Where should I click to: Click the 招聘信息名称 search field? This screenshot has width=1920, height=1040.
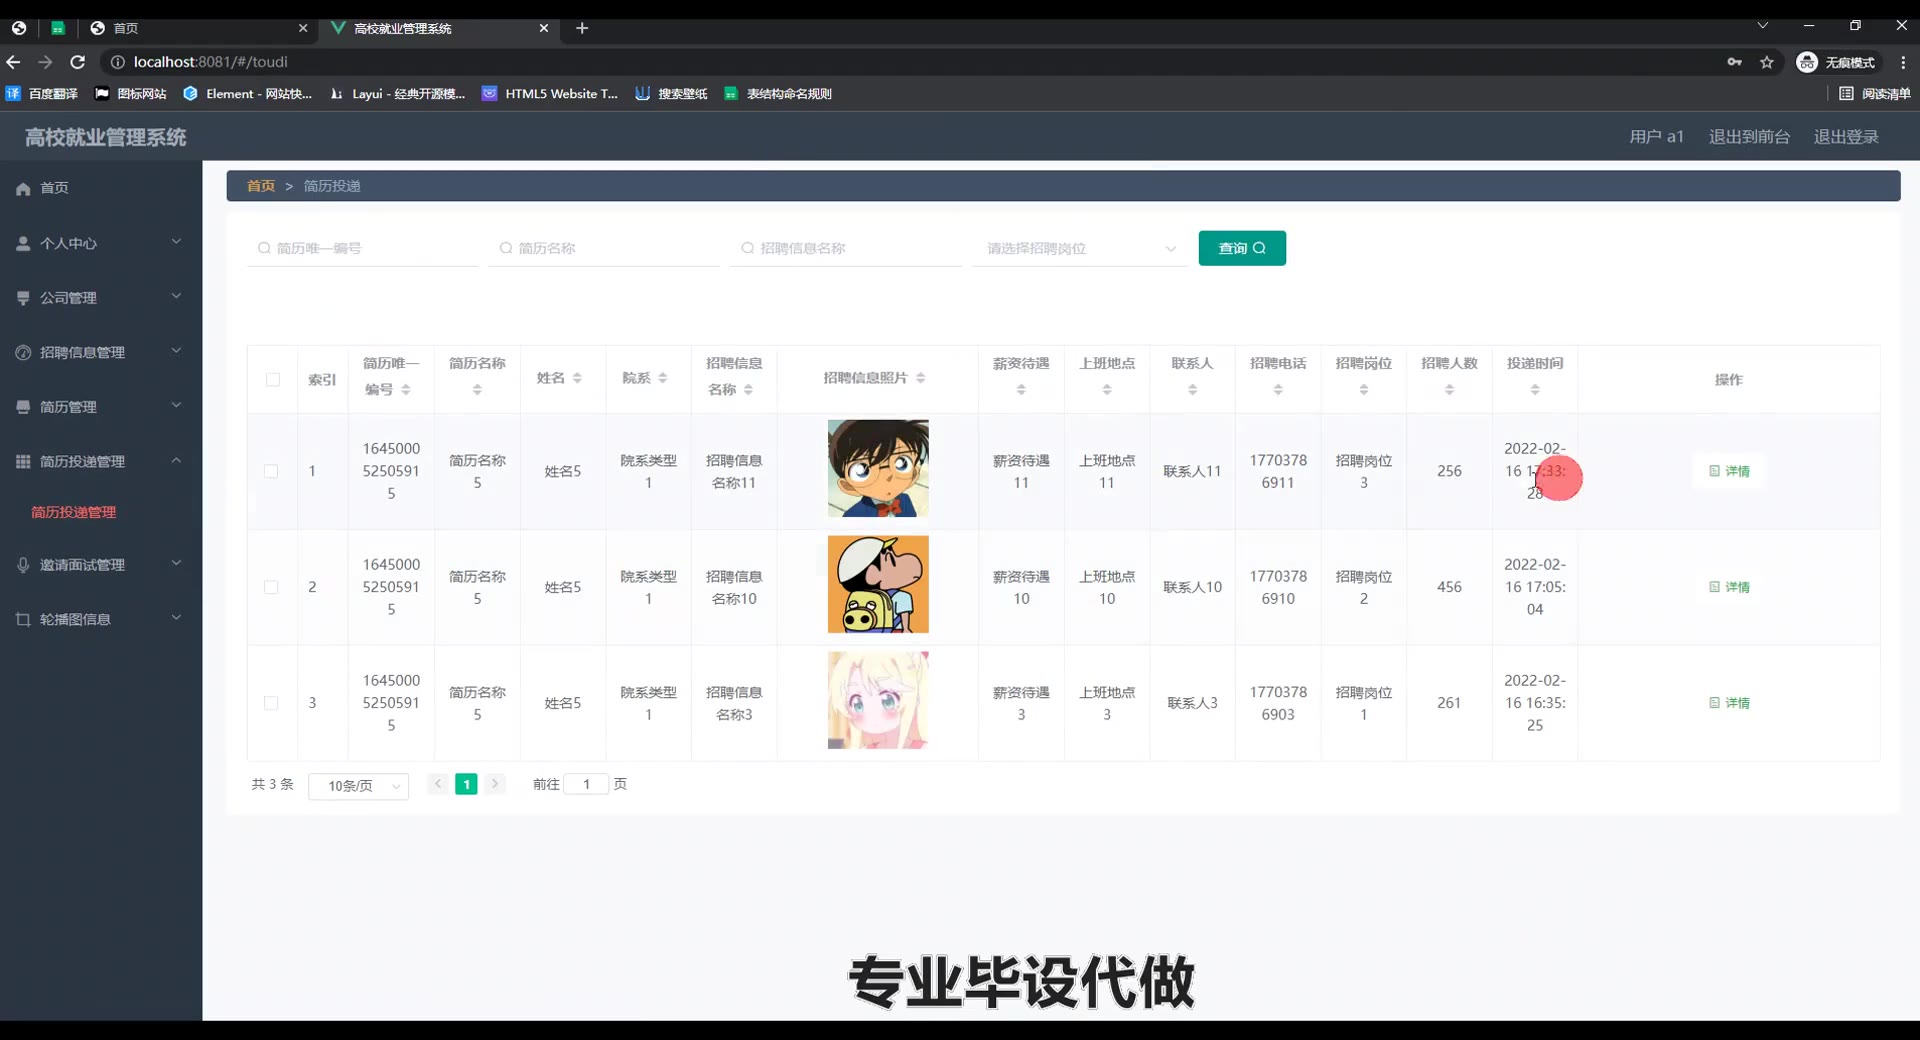click(846, 248)
